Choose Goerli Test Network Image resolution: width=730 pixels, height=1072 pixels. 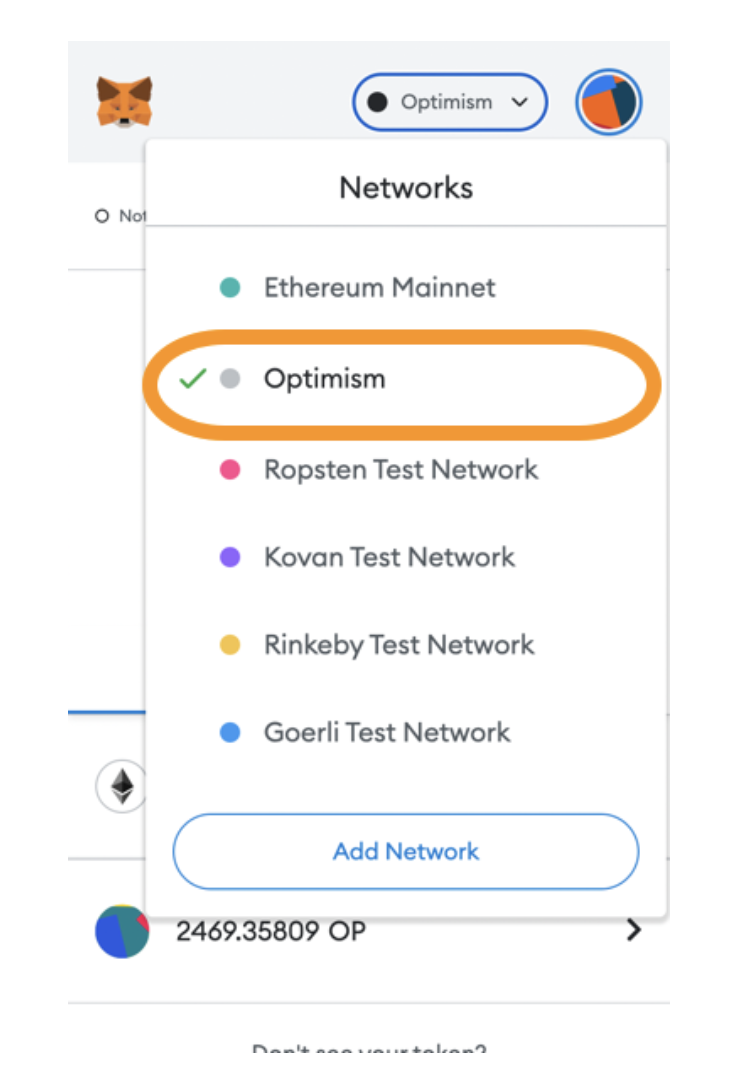point(406,732)
